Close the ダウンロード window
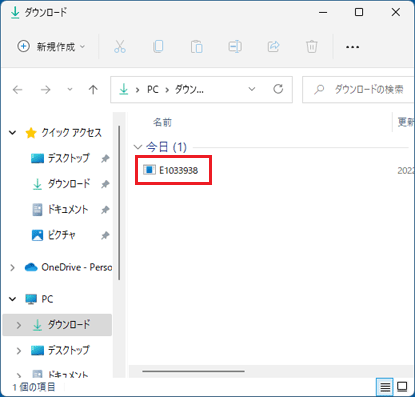Viewport: 415px width, 397px height. tap(396, 12)
